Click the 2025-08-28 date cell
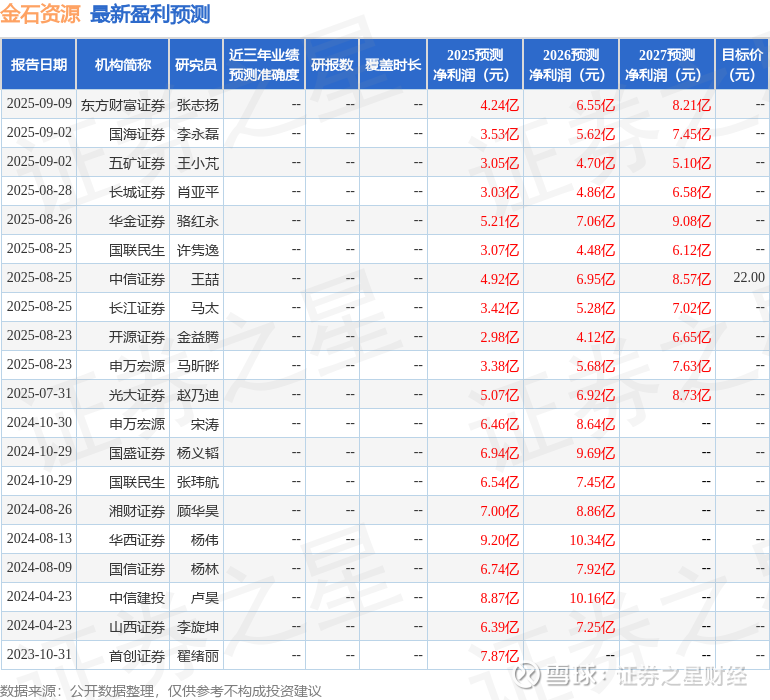 39,191
